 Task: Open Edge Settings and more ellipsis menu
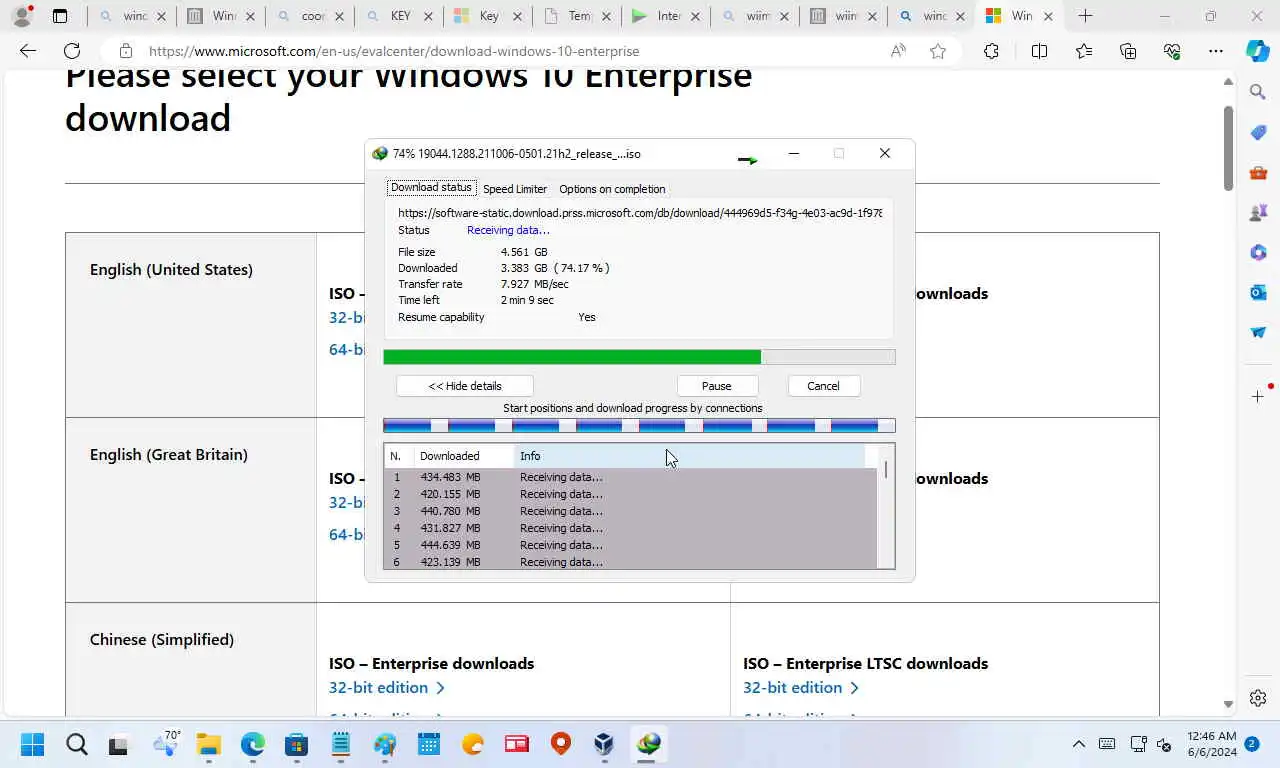coord(1216,51)
